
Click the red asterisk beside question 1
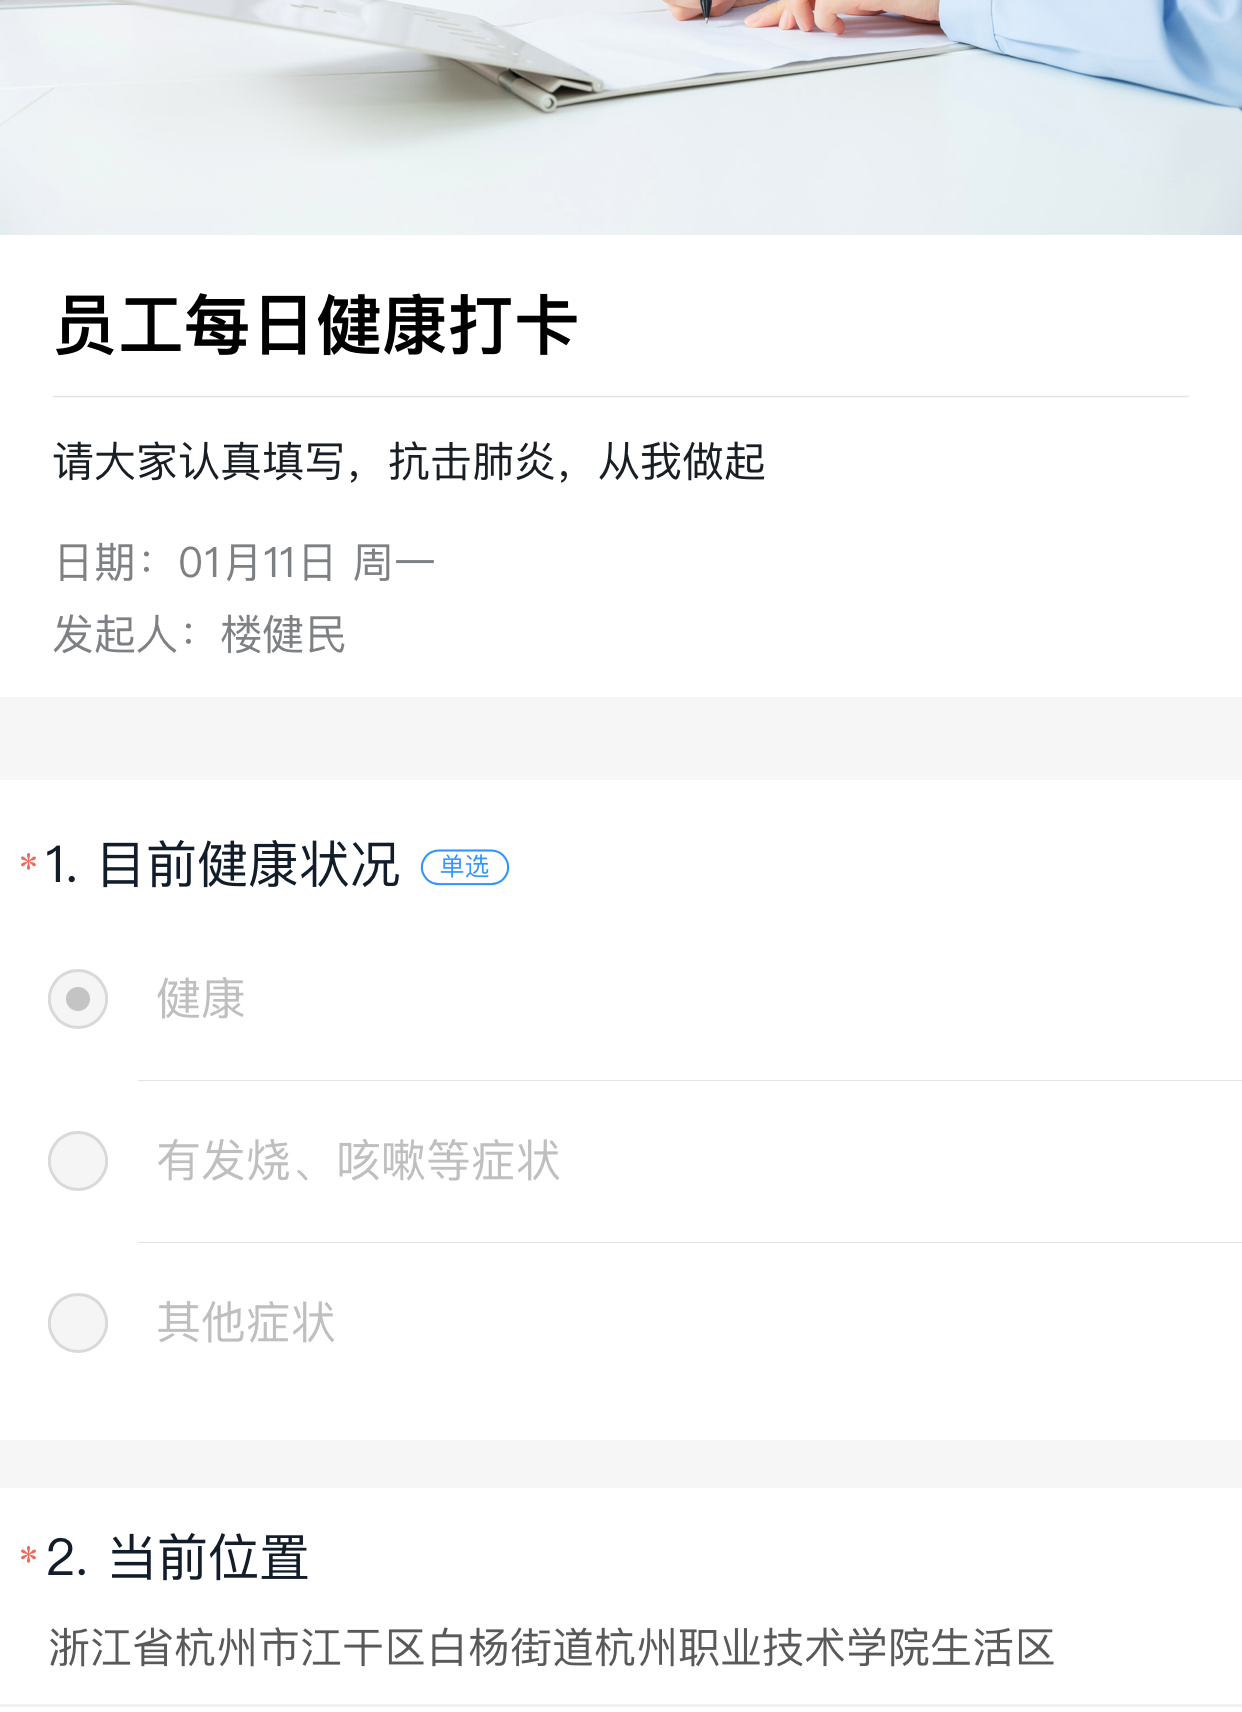pyautogui.click(x=28, y=862)
